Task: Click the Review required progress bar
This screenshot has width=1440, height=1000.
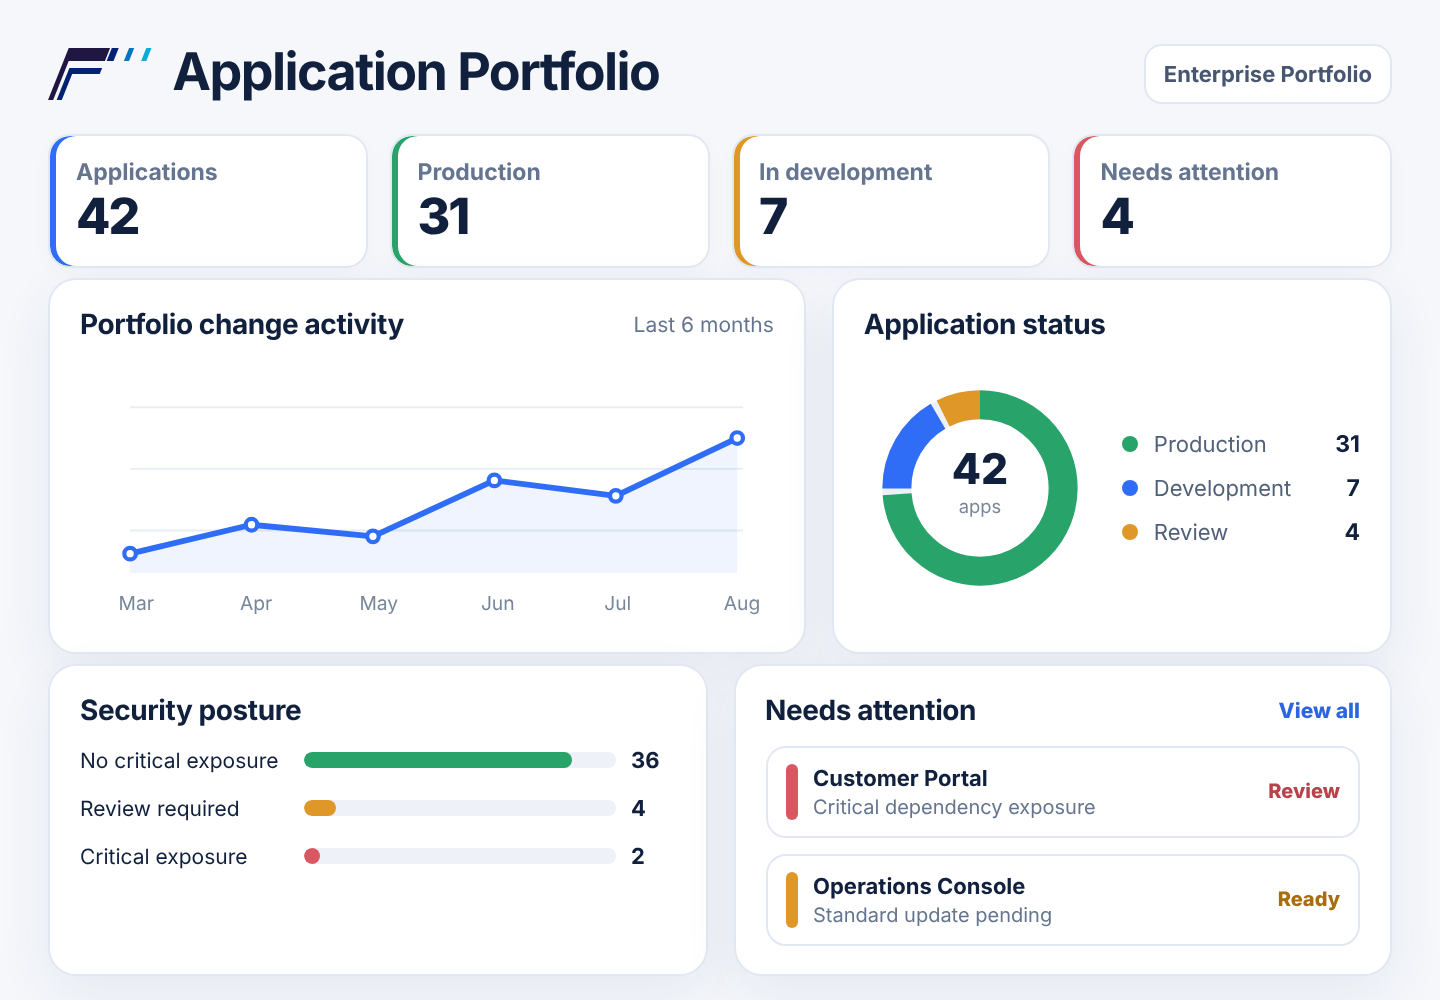Action: pos(460,808)
